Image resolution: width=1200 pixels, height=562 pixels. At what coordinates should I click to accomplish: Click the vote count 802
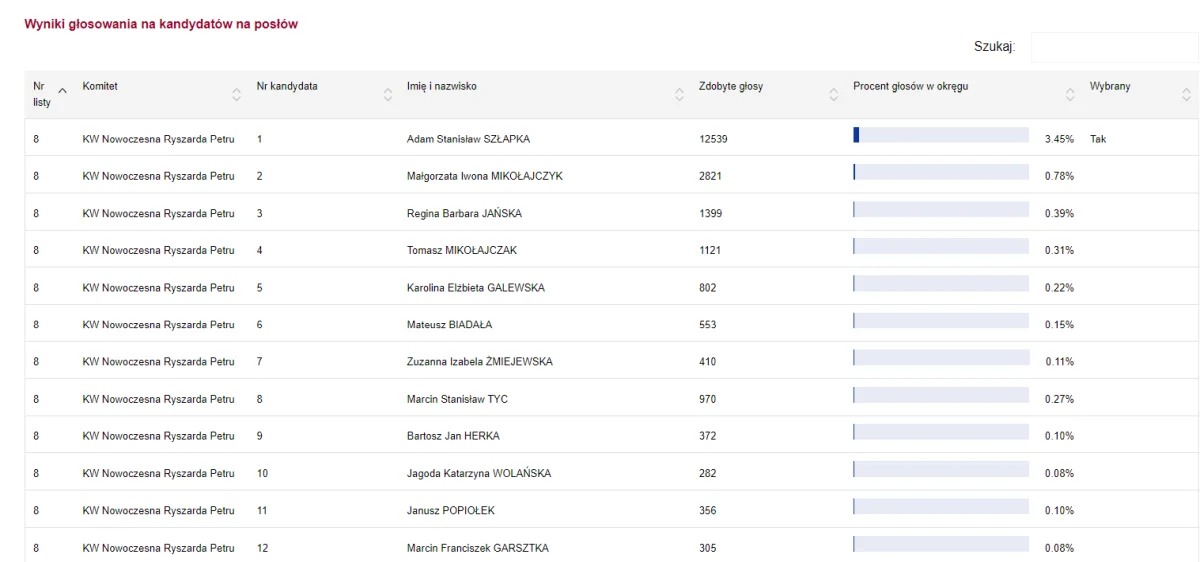708,288
